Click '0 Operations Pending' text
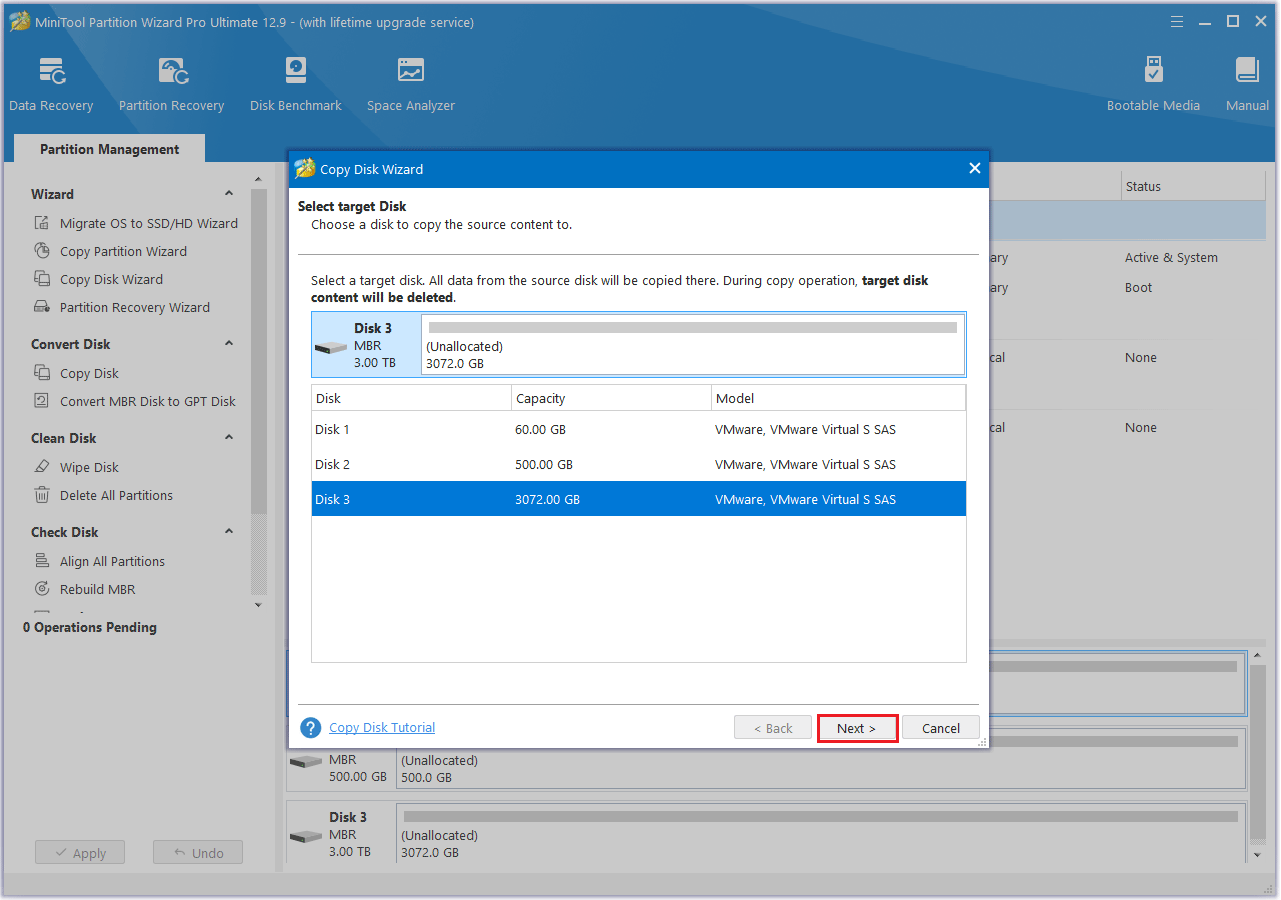 coord(90,627)
